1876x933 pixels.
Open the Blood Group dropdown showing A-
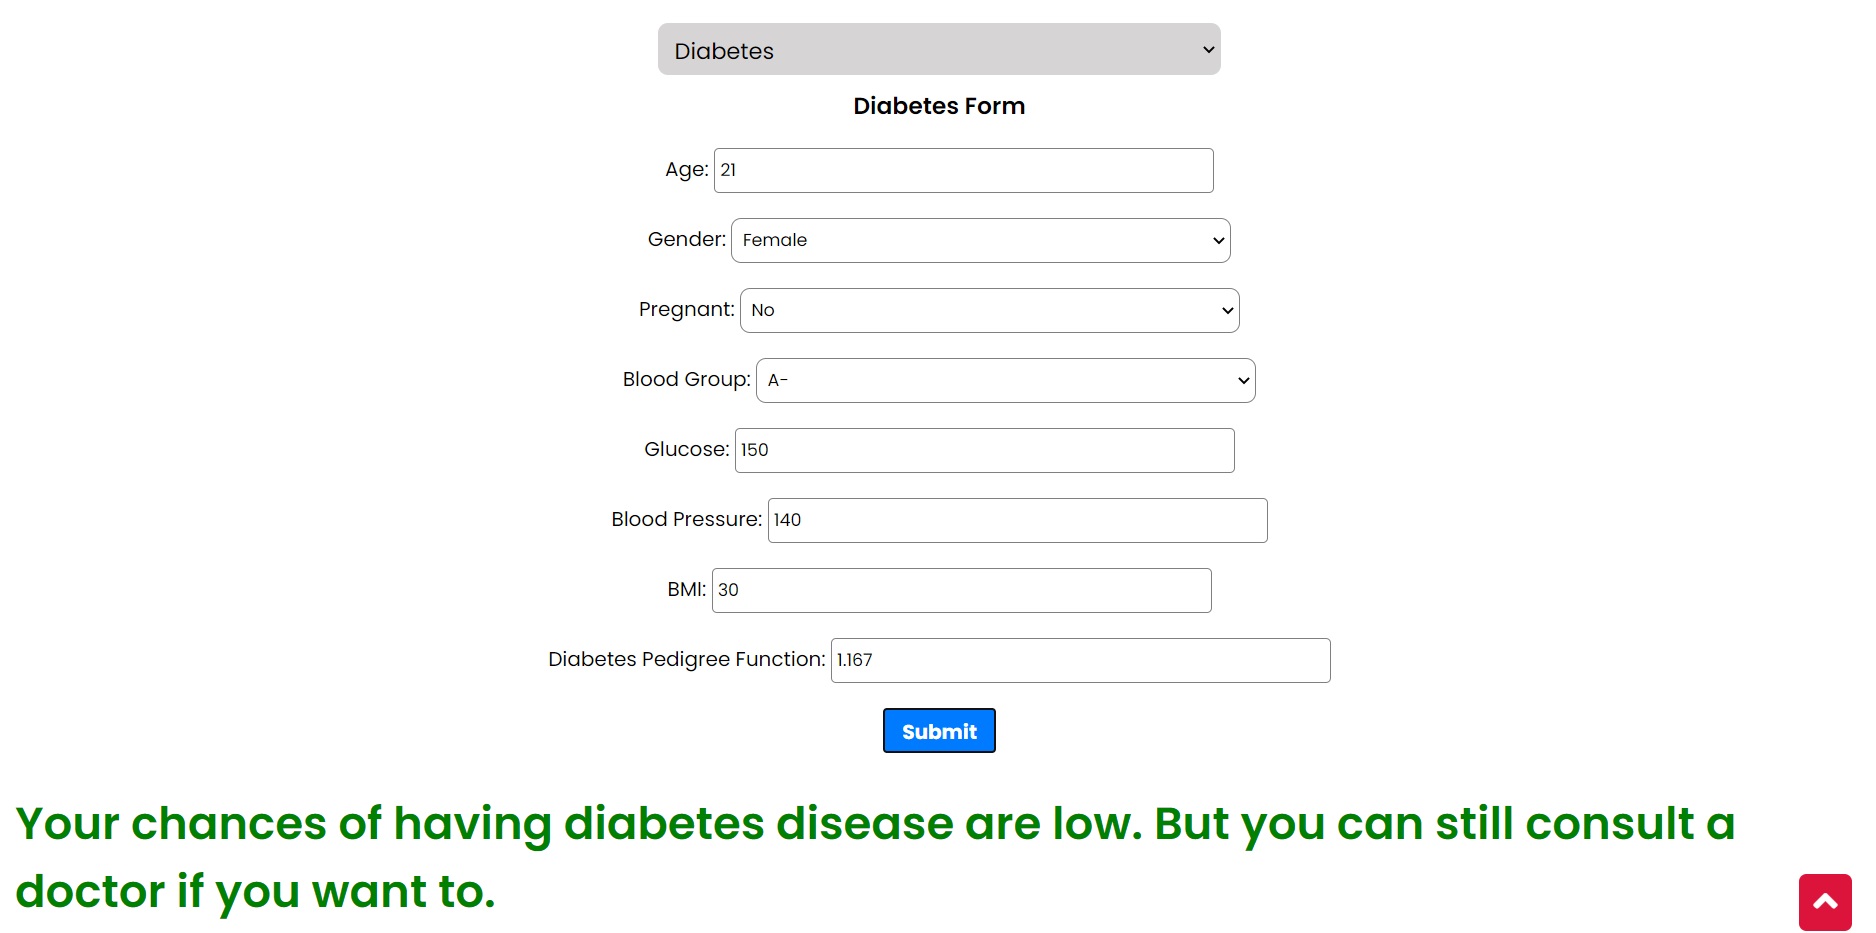click(x=1005, y=380)
